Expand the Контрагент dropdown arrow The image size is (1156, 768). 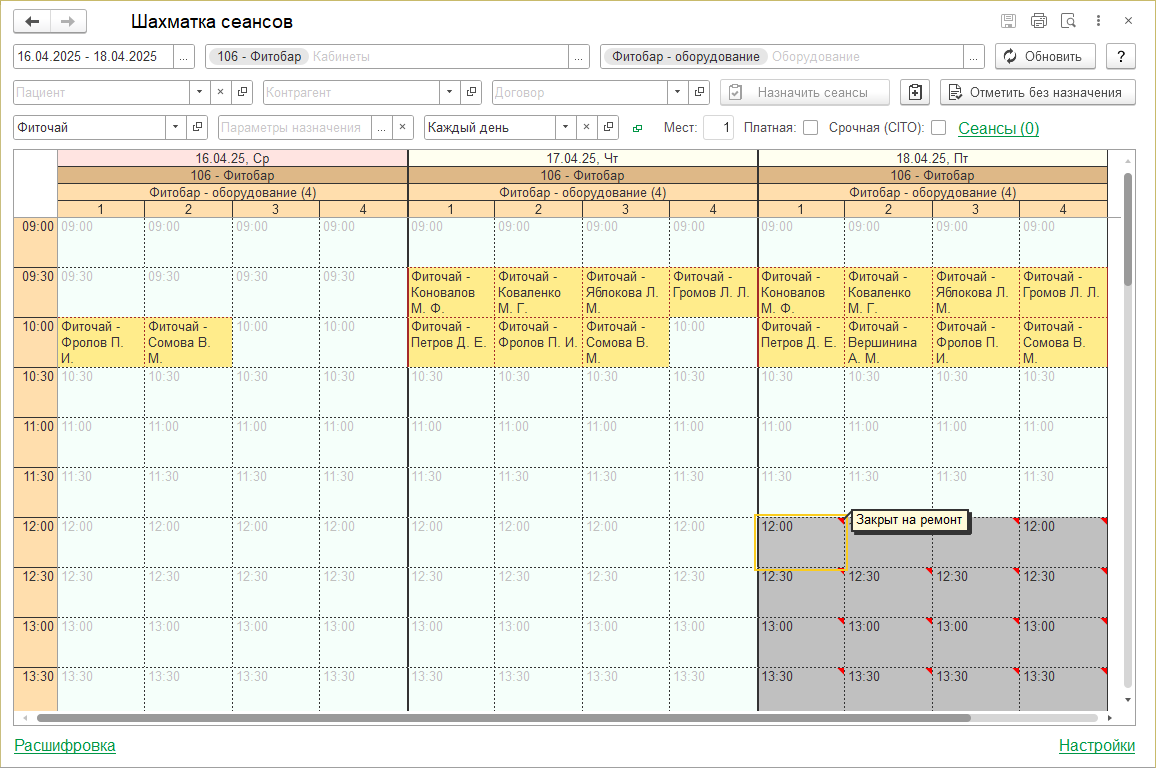(x=449, y=92)
